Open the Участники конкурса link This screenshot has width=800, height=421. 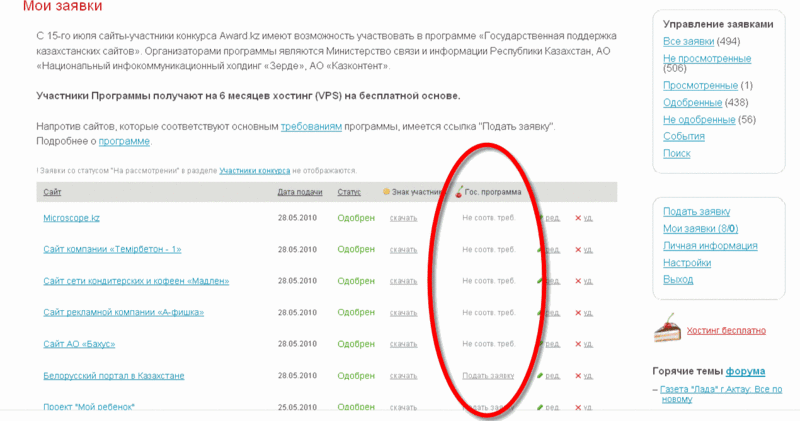(255, 170)
